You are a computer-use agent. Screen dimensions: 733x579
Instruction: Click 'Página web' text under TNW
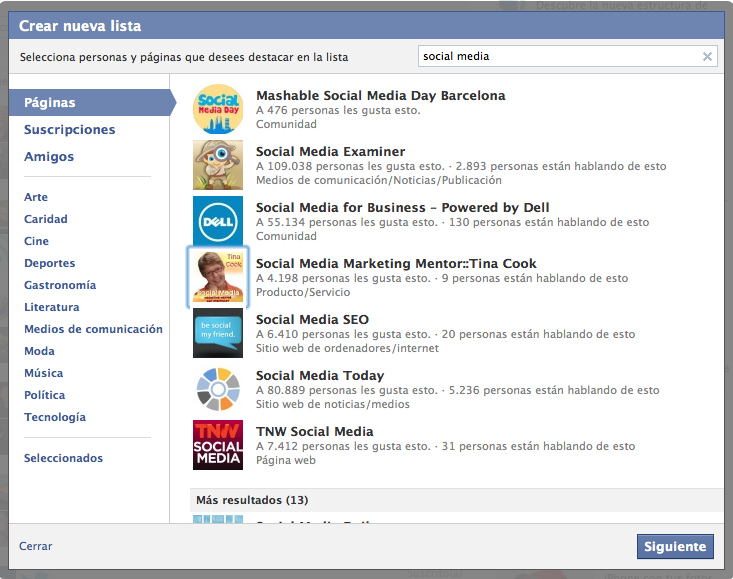[x=286, y=460]
